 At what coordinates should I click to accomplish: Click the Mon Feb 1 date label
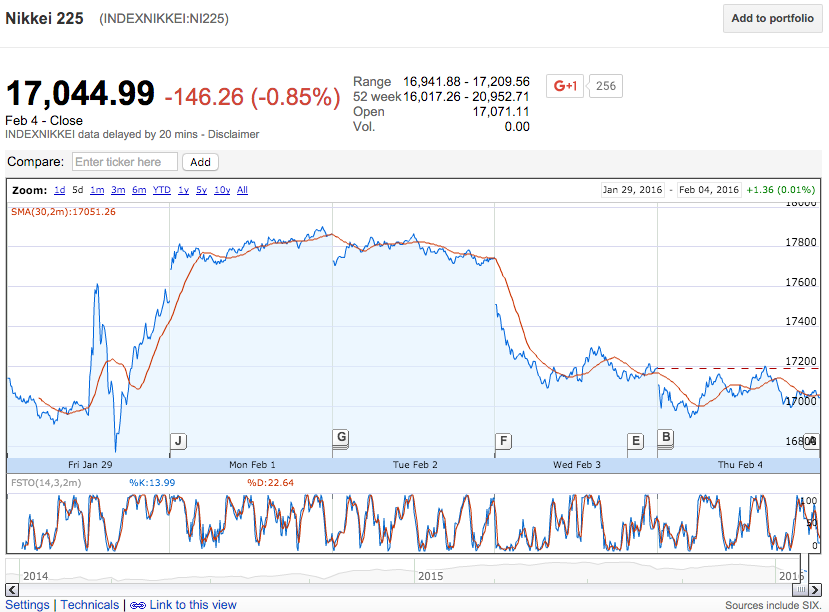tap(252, 465)
